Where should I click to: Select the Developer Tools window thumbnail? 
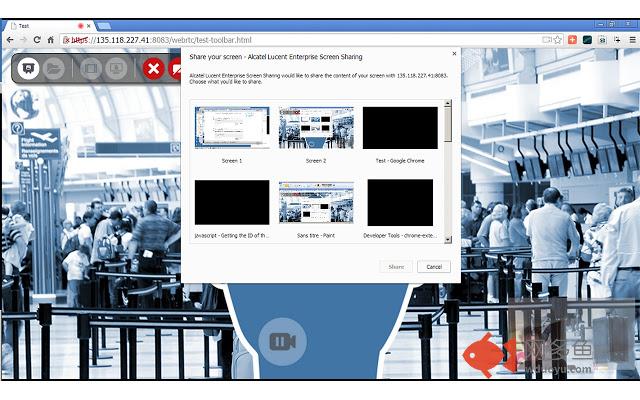[400, 202]
